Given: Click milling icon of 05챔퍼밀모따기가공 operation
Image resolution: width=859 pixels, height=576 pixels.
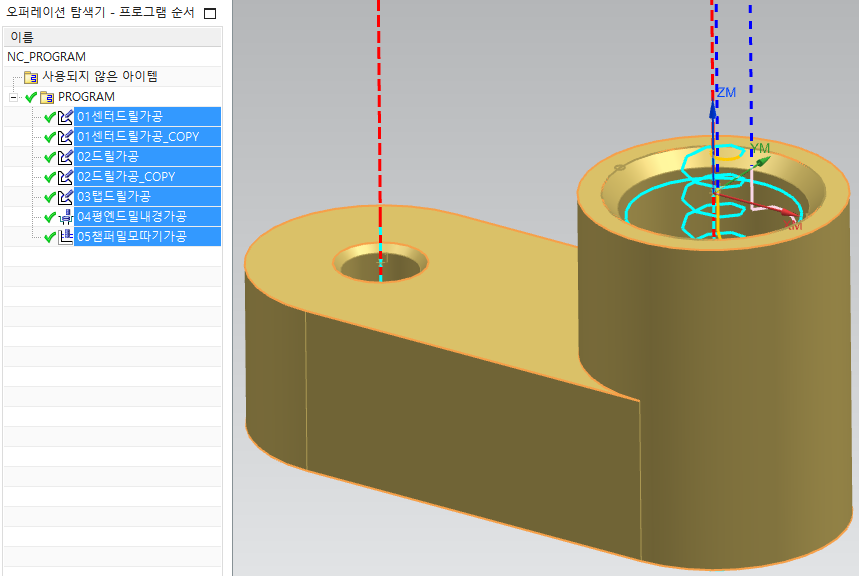Looking at the screenshot, I should [x=66, y=236].
